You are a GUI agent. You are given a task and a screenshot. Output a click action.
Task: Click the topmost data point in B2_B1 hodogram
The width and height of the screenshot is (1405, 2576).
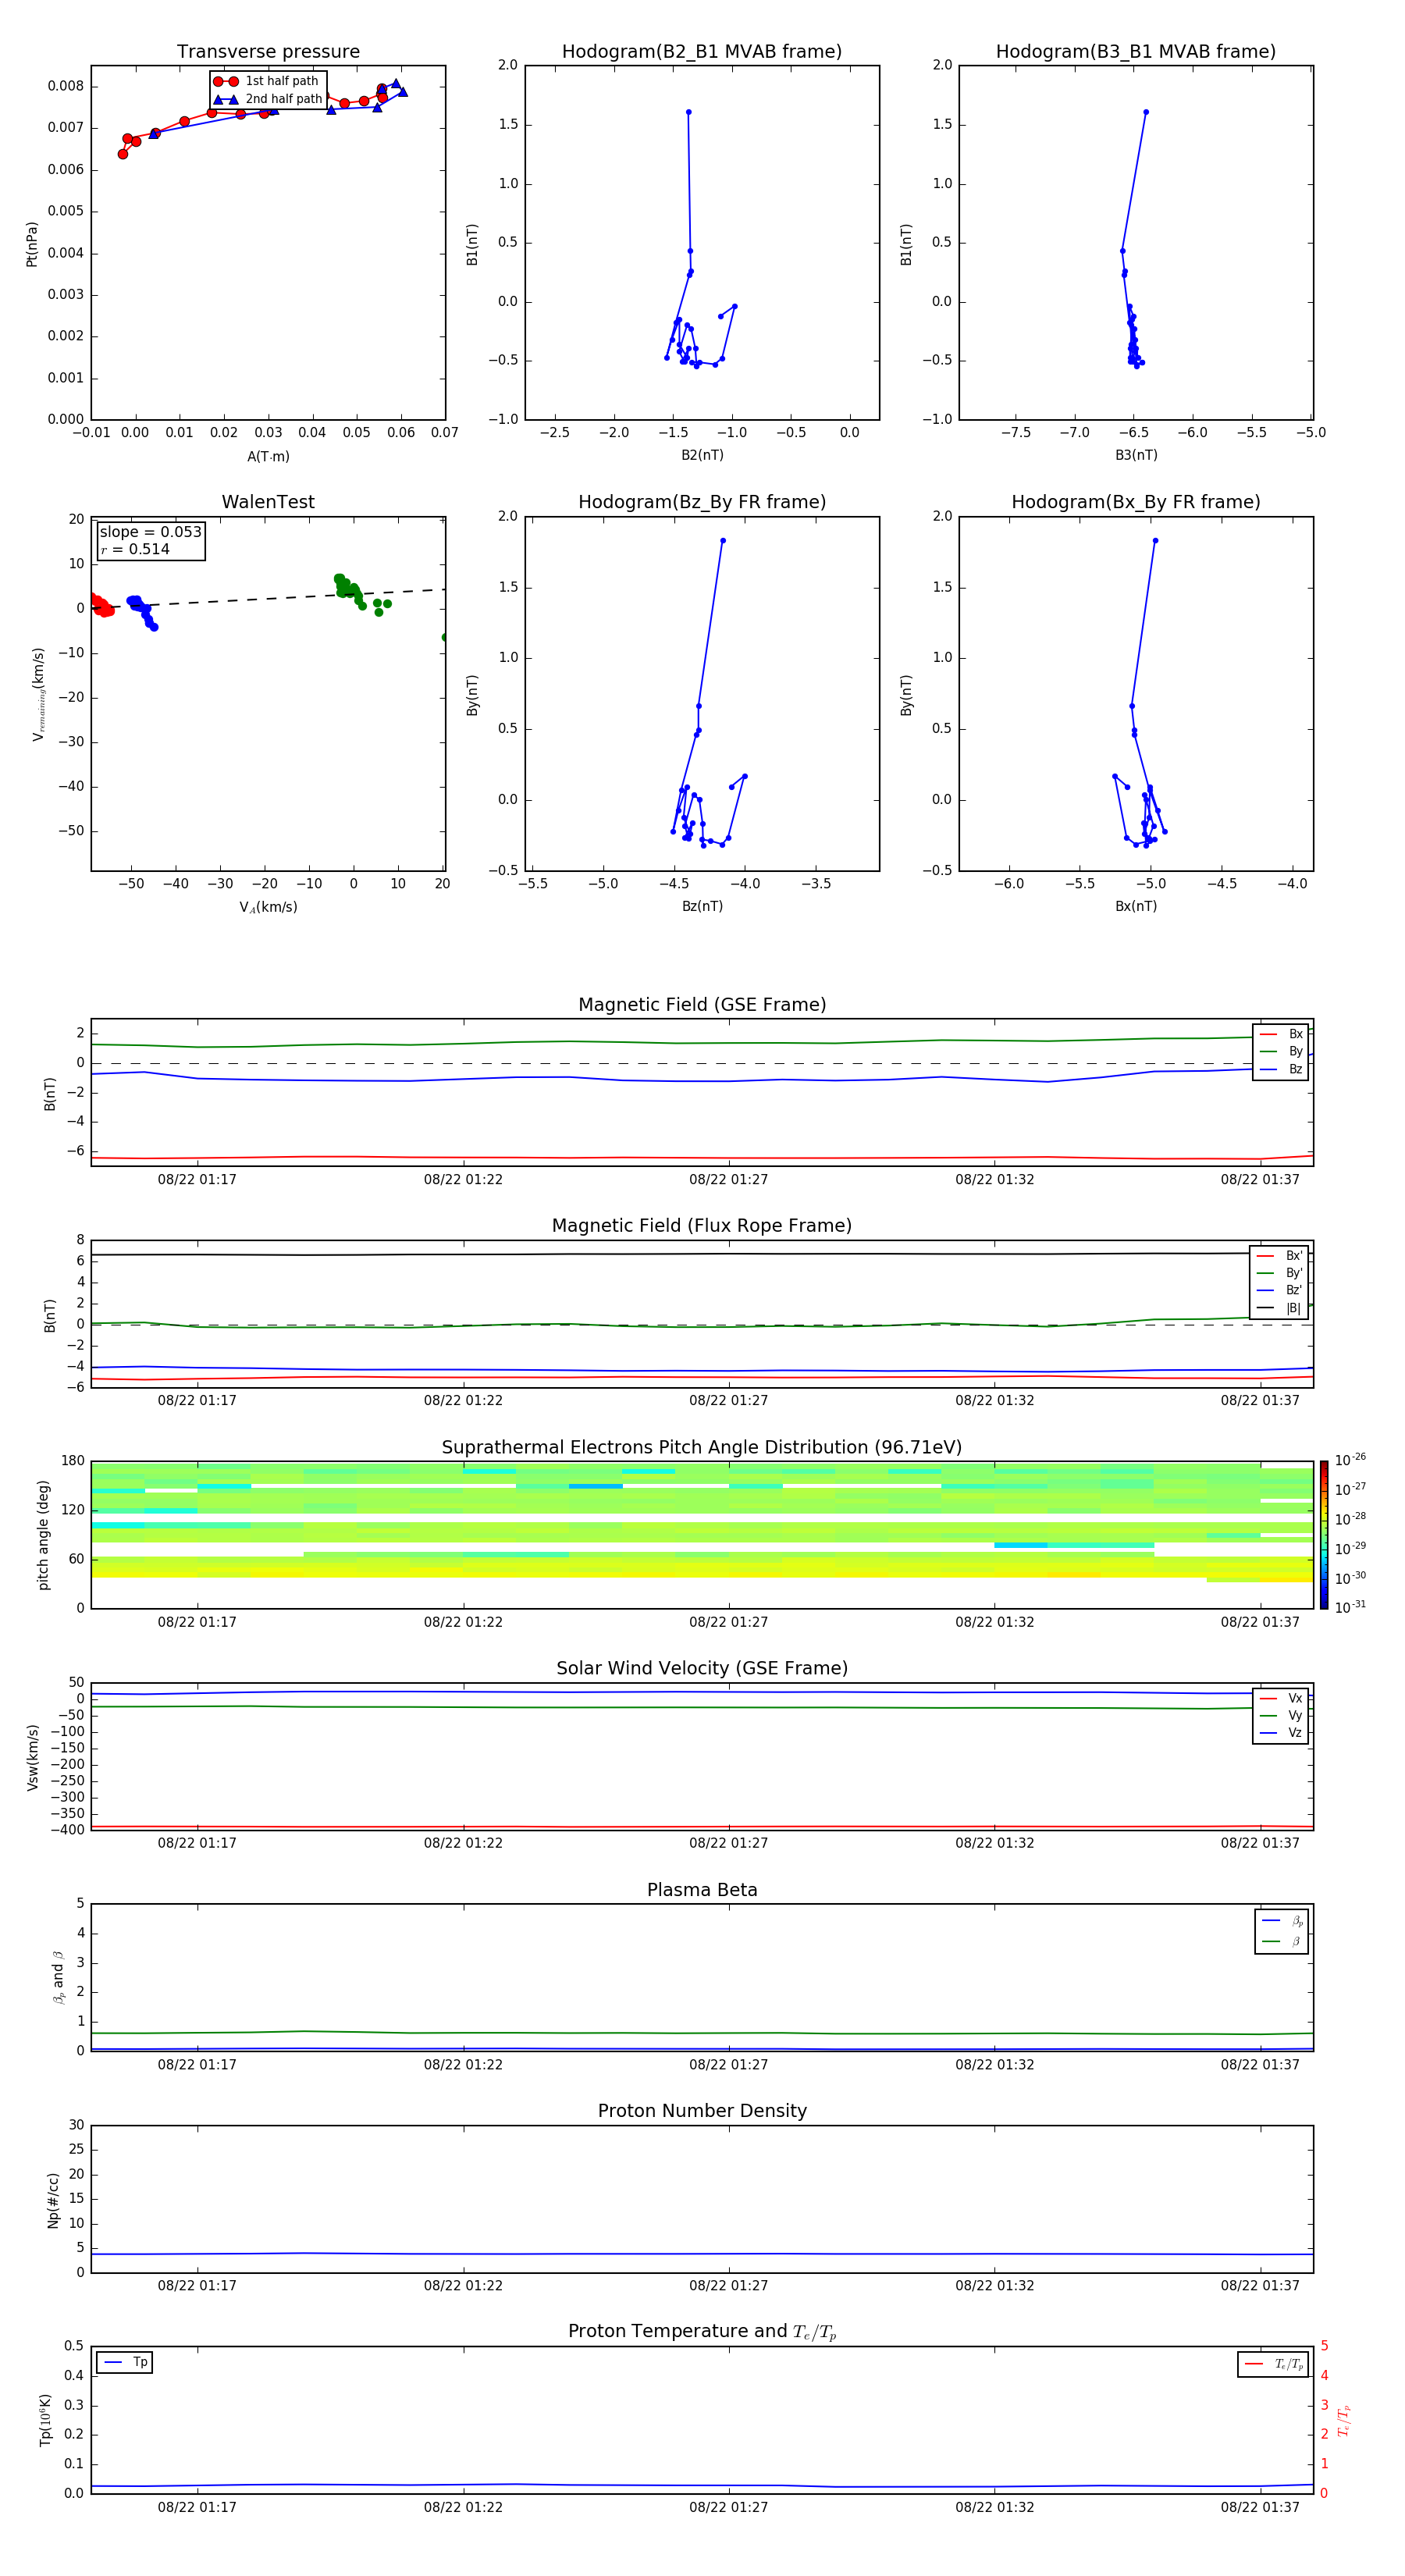coord(688,112)
